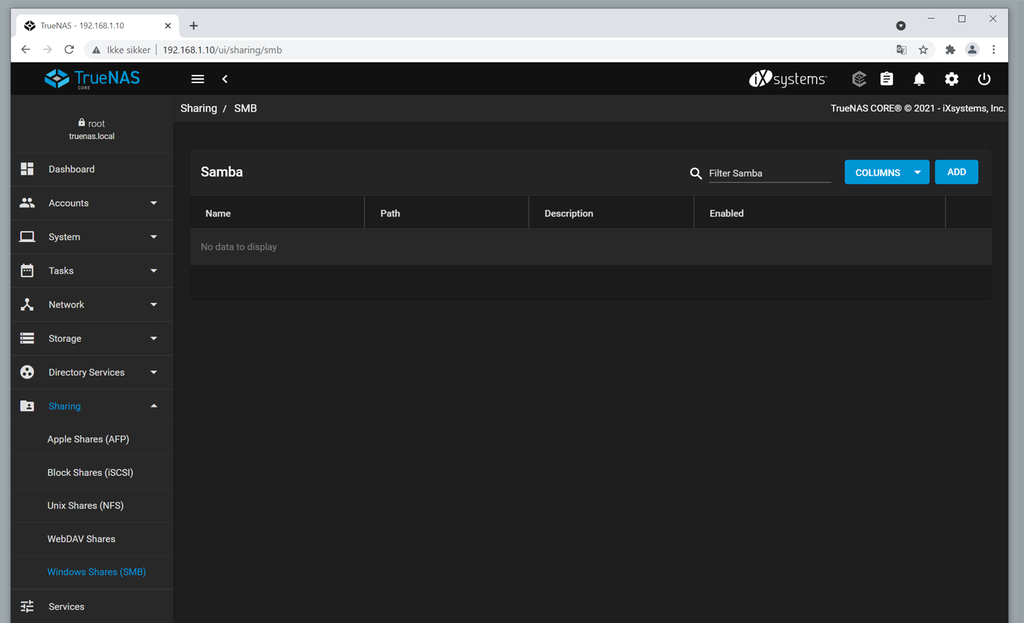Viewport: 1024px width, 623px height.
Task: Open the COLUMNS dropdown button
Action: click(886, 171)
